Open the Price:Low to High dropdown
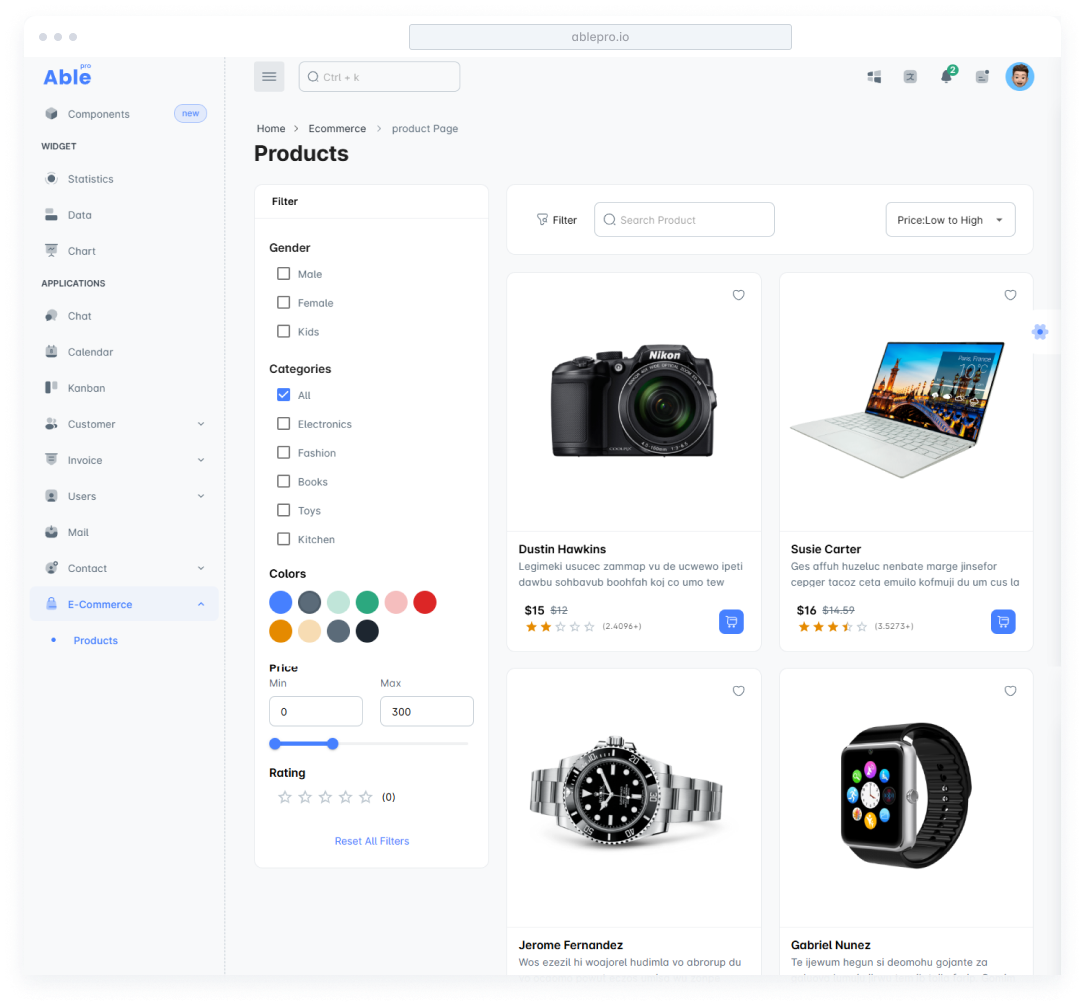This screenshot has width=1085, height=1007. (x=950, y=219)
